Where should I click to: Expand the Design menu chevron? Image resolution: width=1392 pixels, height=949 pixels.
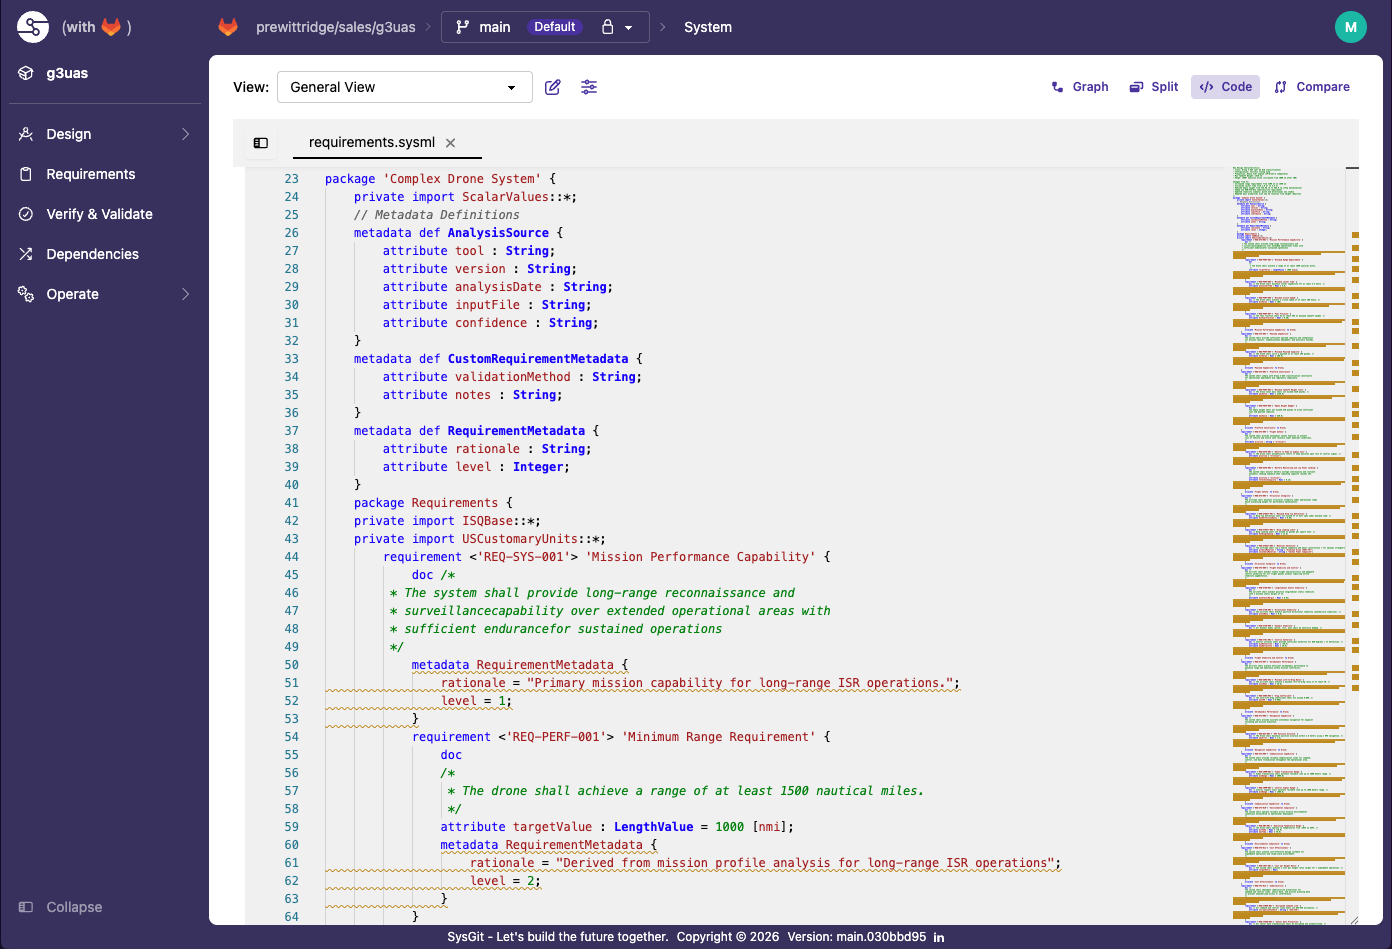(185, 134)
